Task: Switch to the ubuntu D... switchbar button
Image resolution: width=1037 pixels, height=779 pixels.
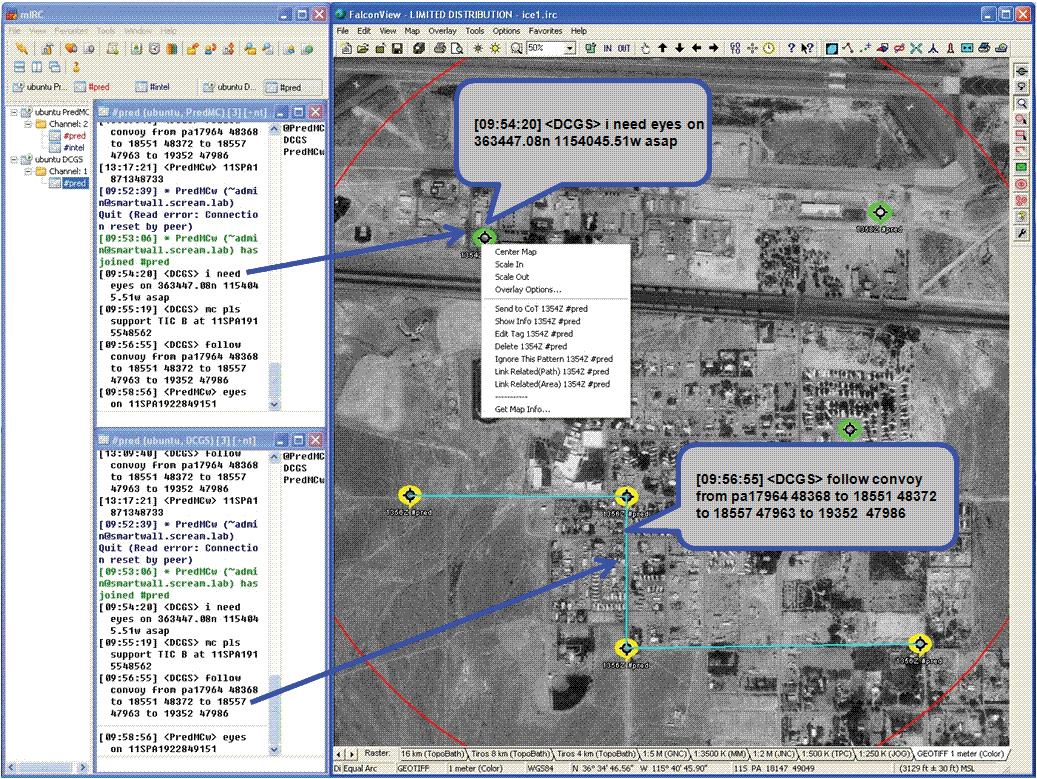Action: [229, 87]
